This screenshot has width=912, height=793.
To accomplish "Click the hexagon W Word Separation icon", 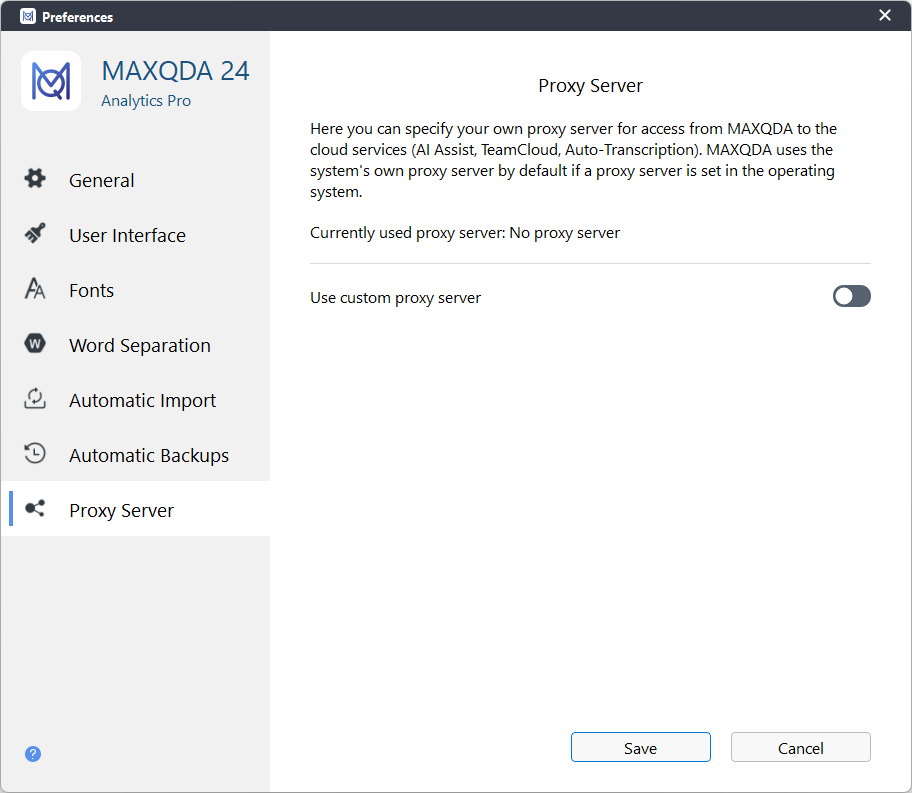I will click(35, 343).
